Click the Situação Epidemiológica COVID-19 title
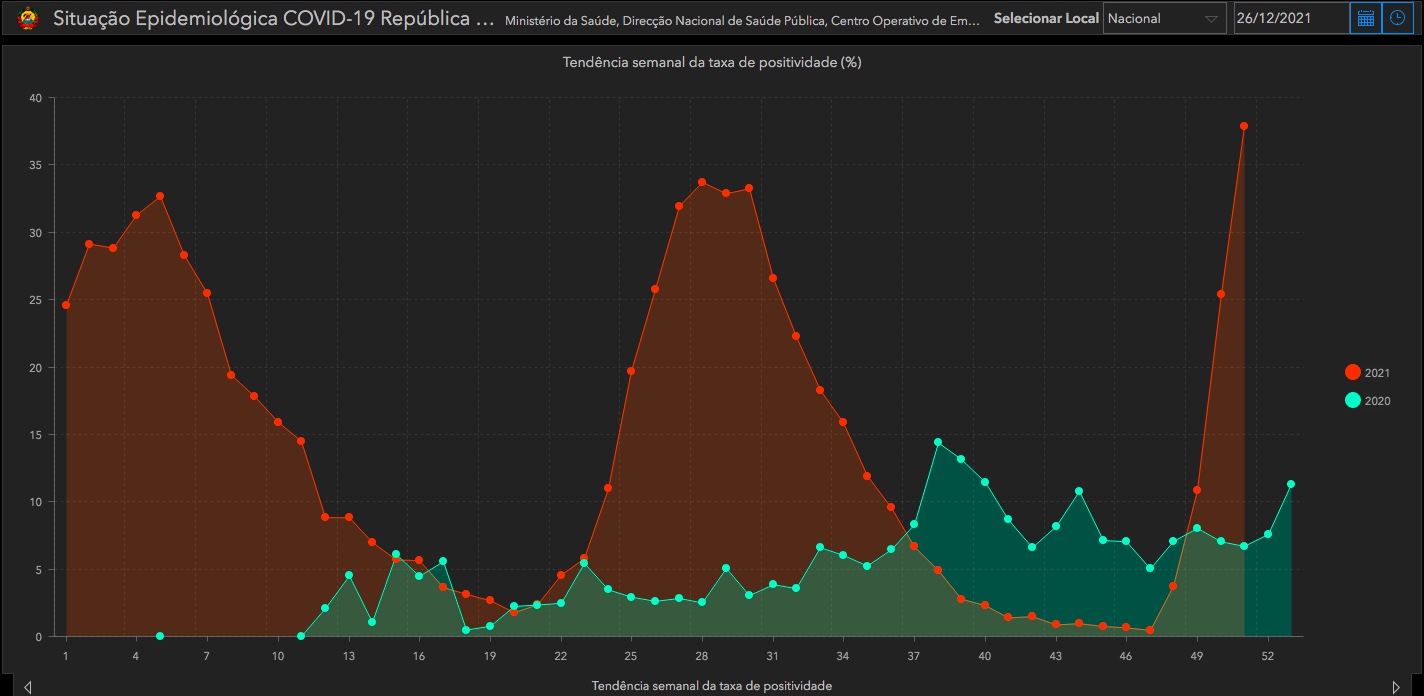 click(x=272, y=18)
